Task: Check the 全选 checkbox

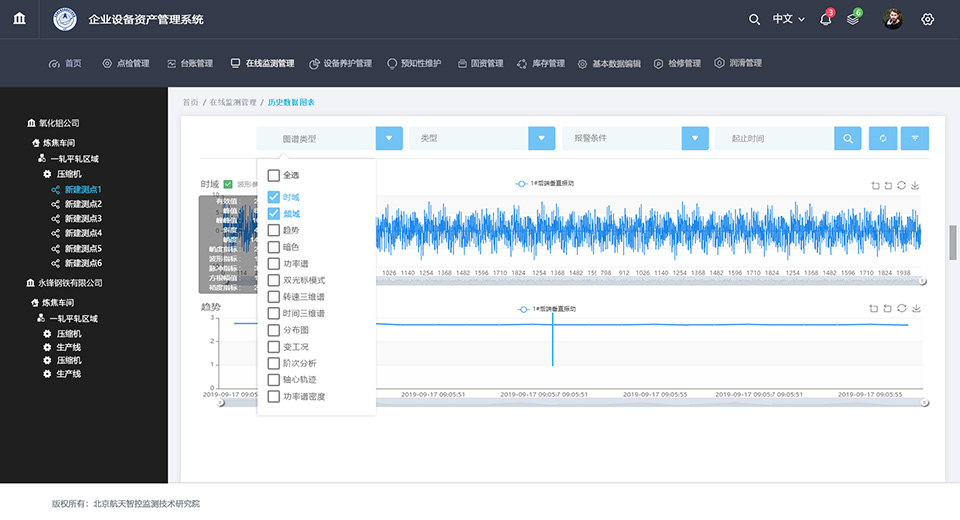Action: (x=273, y=175)
